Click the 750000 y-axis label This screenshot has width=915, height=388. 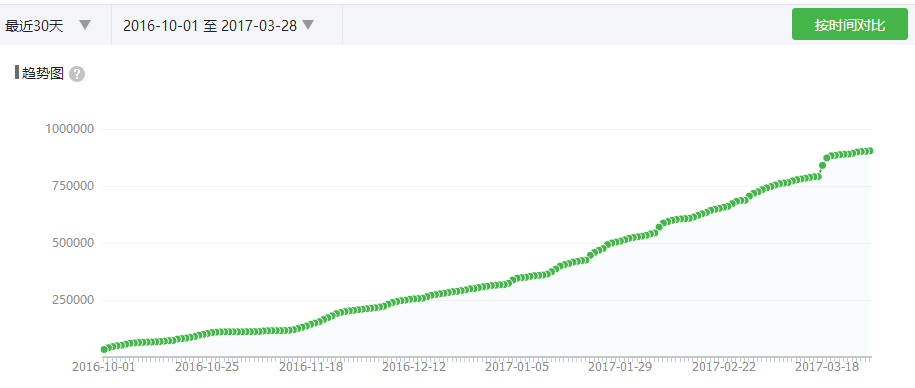coord(72,186)
